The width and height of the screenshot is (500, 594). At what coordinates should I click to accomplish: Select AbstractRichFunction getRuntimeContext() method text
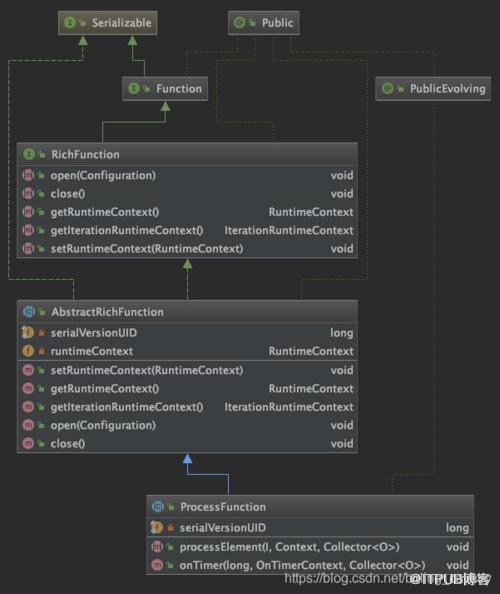pos(105,389)
